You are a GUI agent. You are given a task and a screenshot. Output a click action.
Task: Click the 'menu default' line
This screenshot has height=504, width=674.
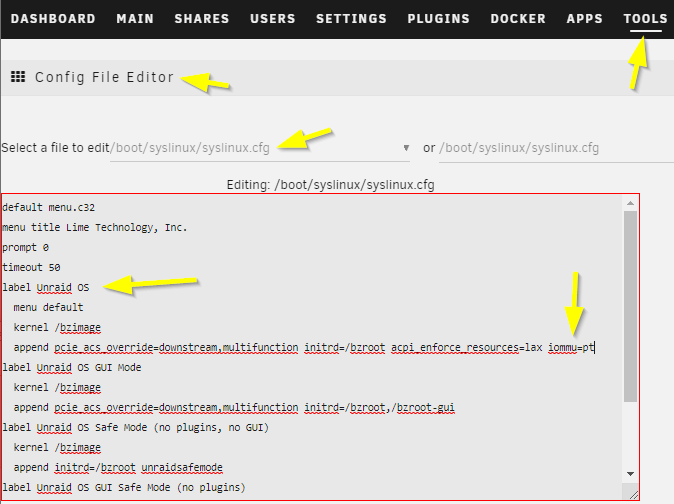[49, 308]
